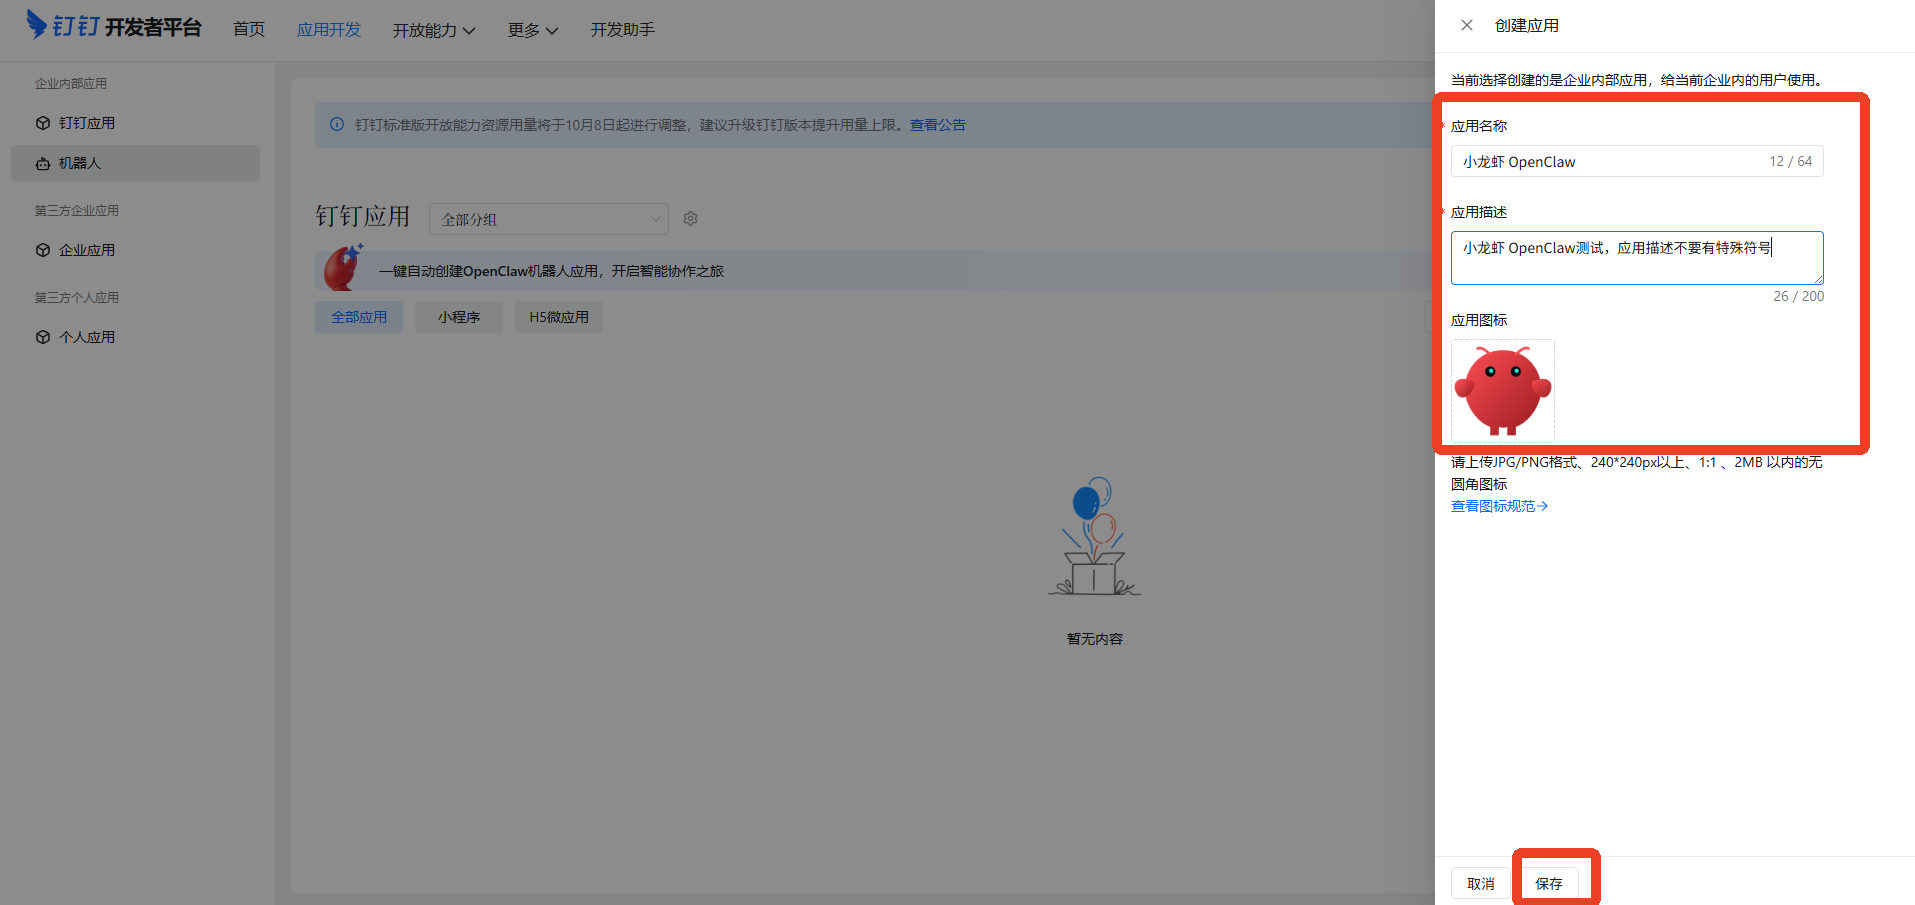Expand the 开放能力 menu
This screenshot has height=905, width=1915.
coord(433,30)
